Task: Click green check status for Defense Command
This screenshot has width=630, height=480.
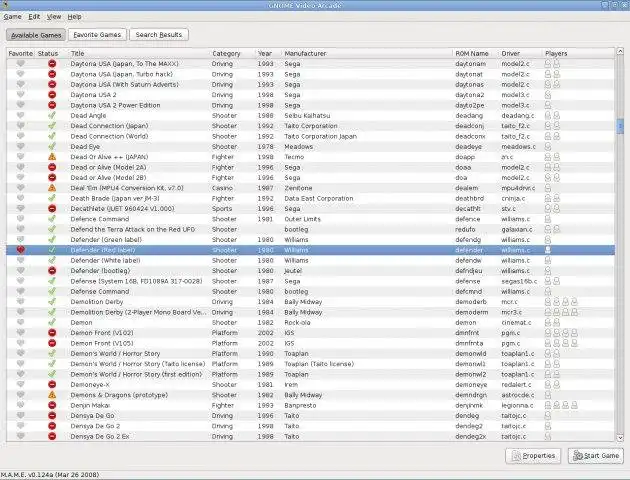Action: 52,291
